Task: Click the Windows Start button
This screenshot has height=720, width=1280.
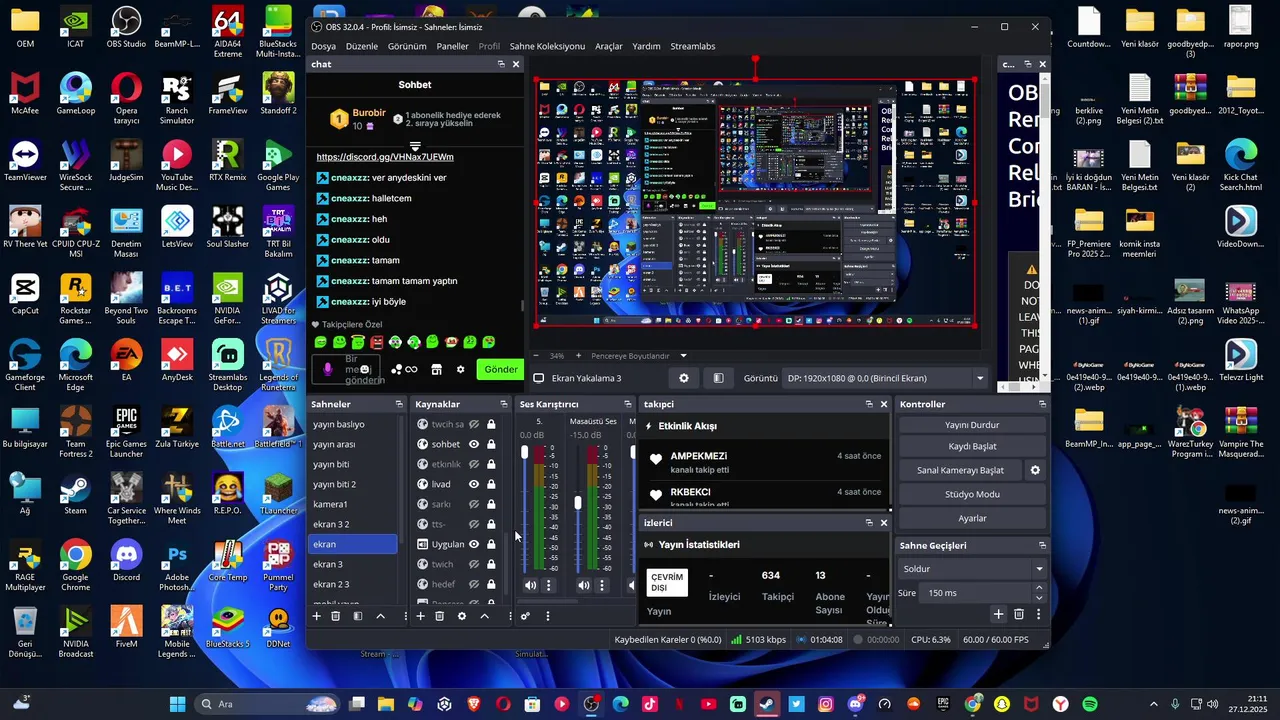Action: coord(178,704)
